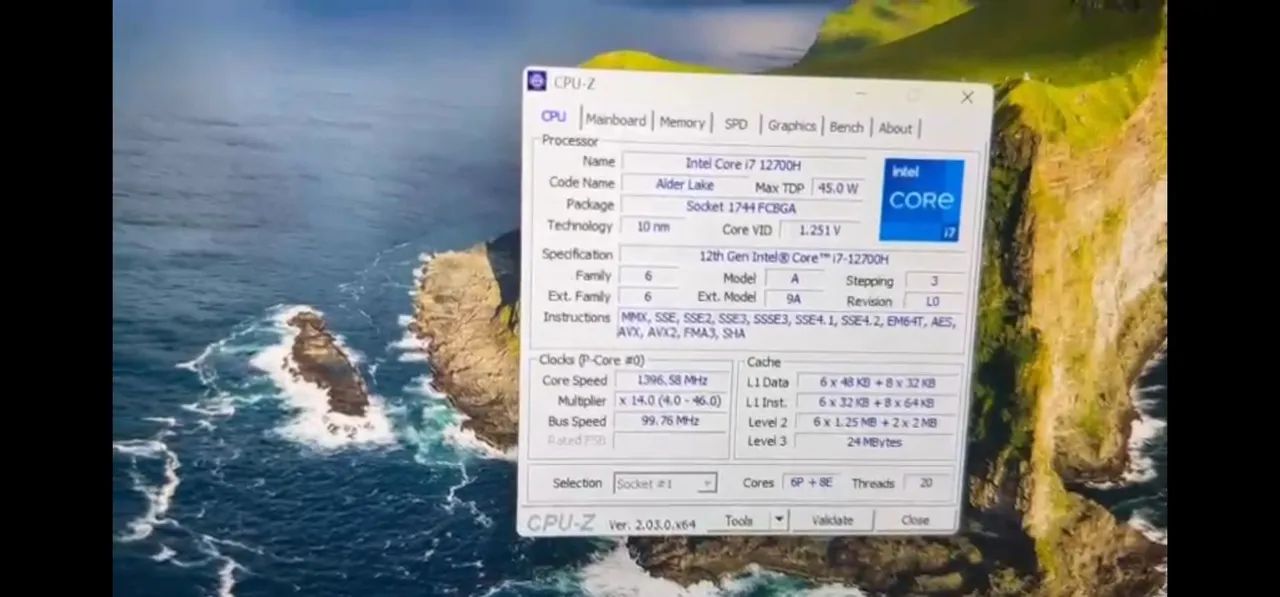Open the Graphics tab

tap(792, 125)
